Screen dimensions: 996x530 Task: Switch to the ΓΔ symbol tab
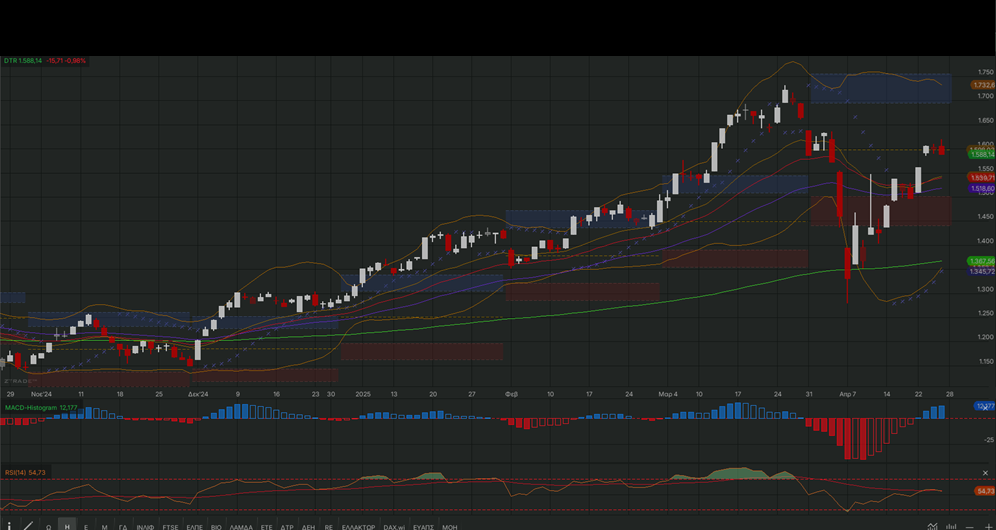click(123, 527)
